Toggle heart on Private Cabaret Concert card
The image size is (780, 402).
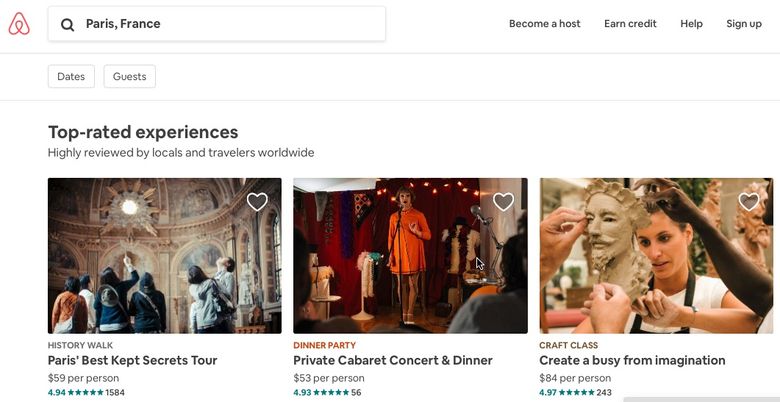(503, 202)
